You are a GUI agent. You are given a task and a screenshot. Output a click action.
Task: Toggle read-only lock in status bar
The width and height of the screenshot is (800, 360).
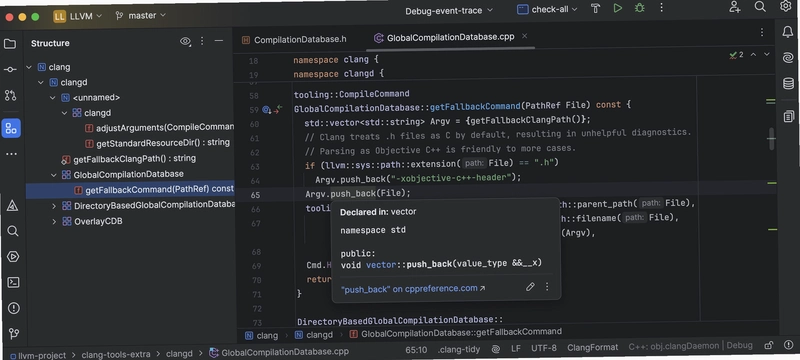(x=768, y=345)
